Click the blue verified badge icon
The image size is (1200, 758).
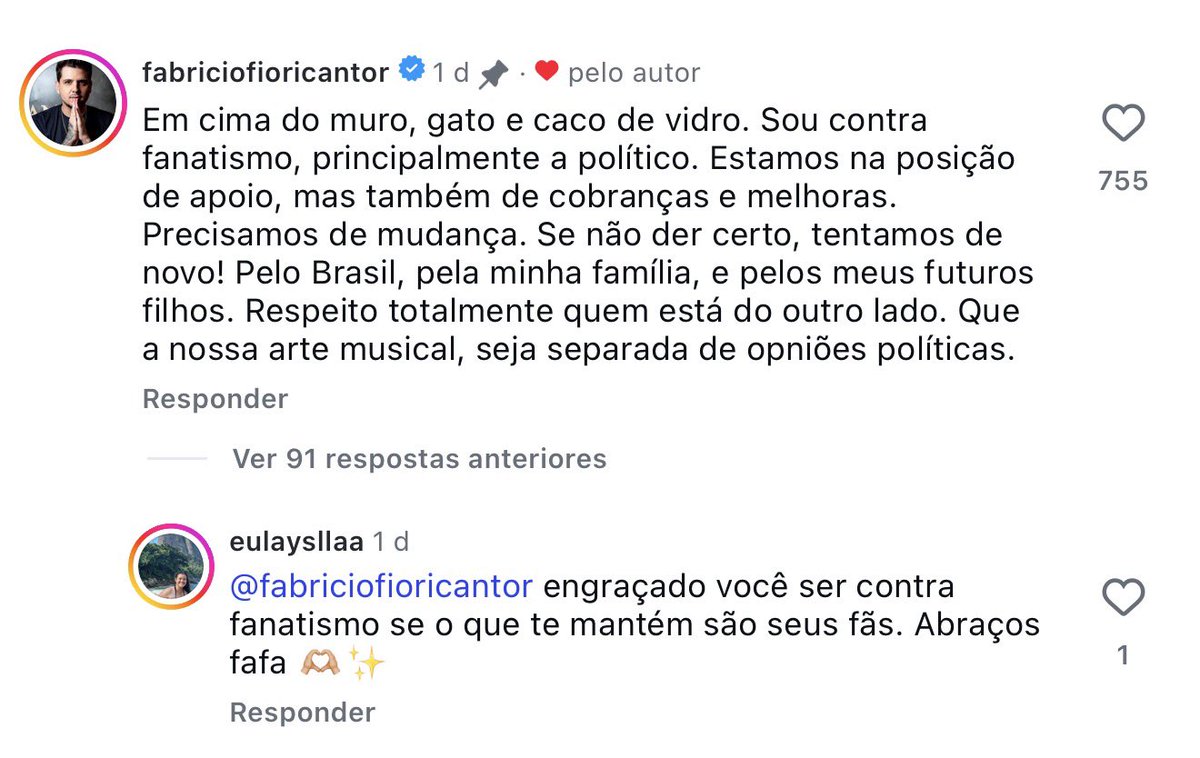pos(410,72)
